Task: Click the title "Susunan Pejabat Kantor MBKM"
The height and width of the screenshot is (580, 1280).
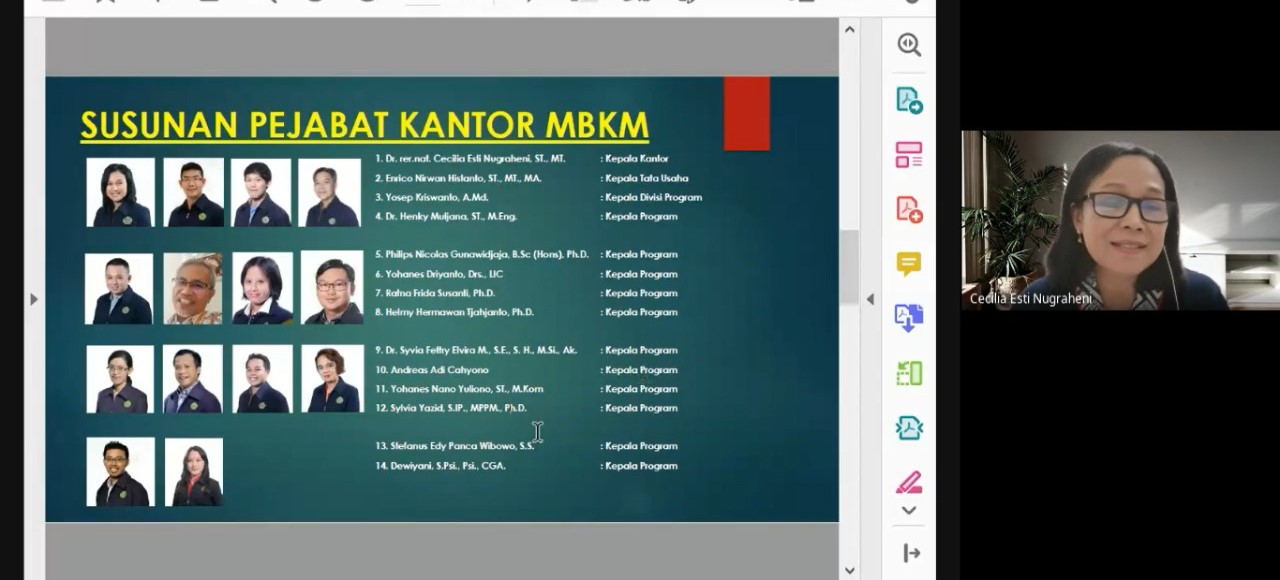Action: pos(364,126)
